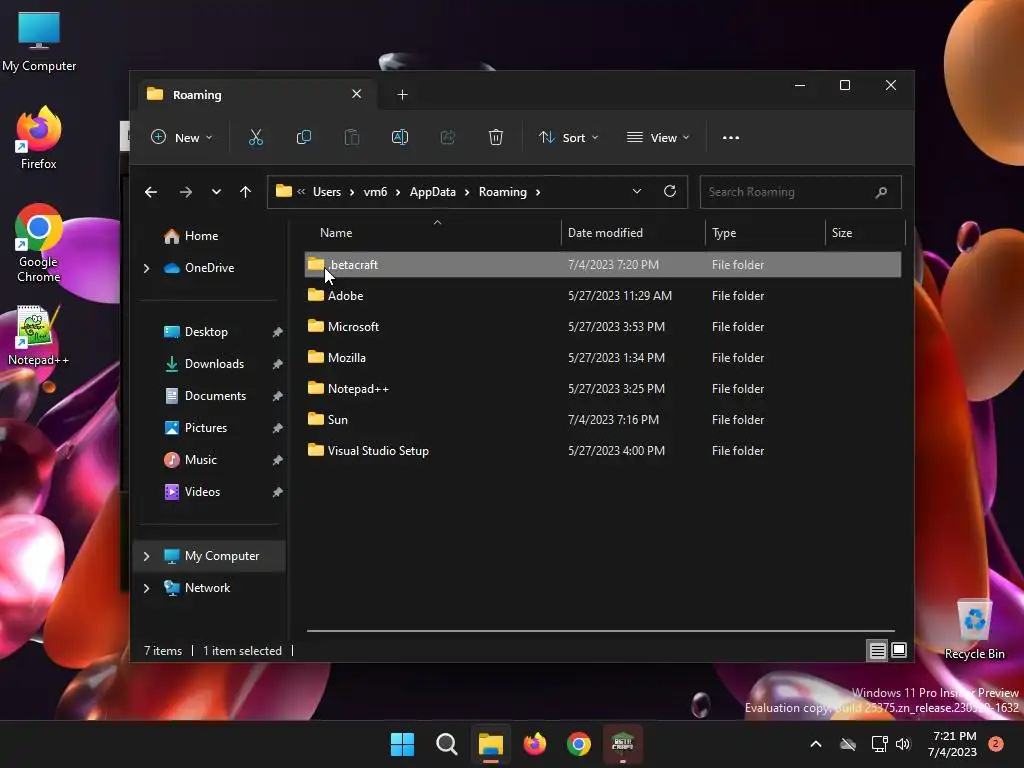Select the Sun folder
This screenshot has width=1024, height=768.
pos(603,420)
